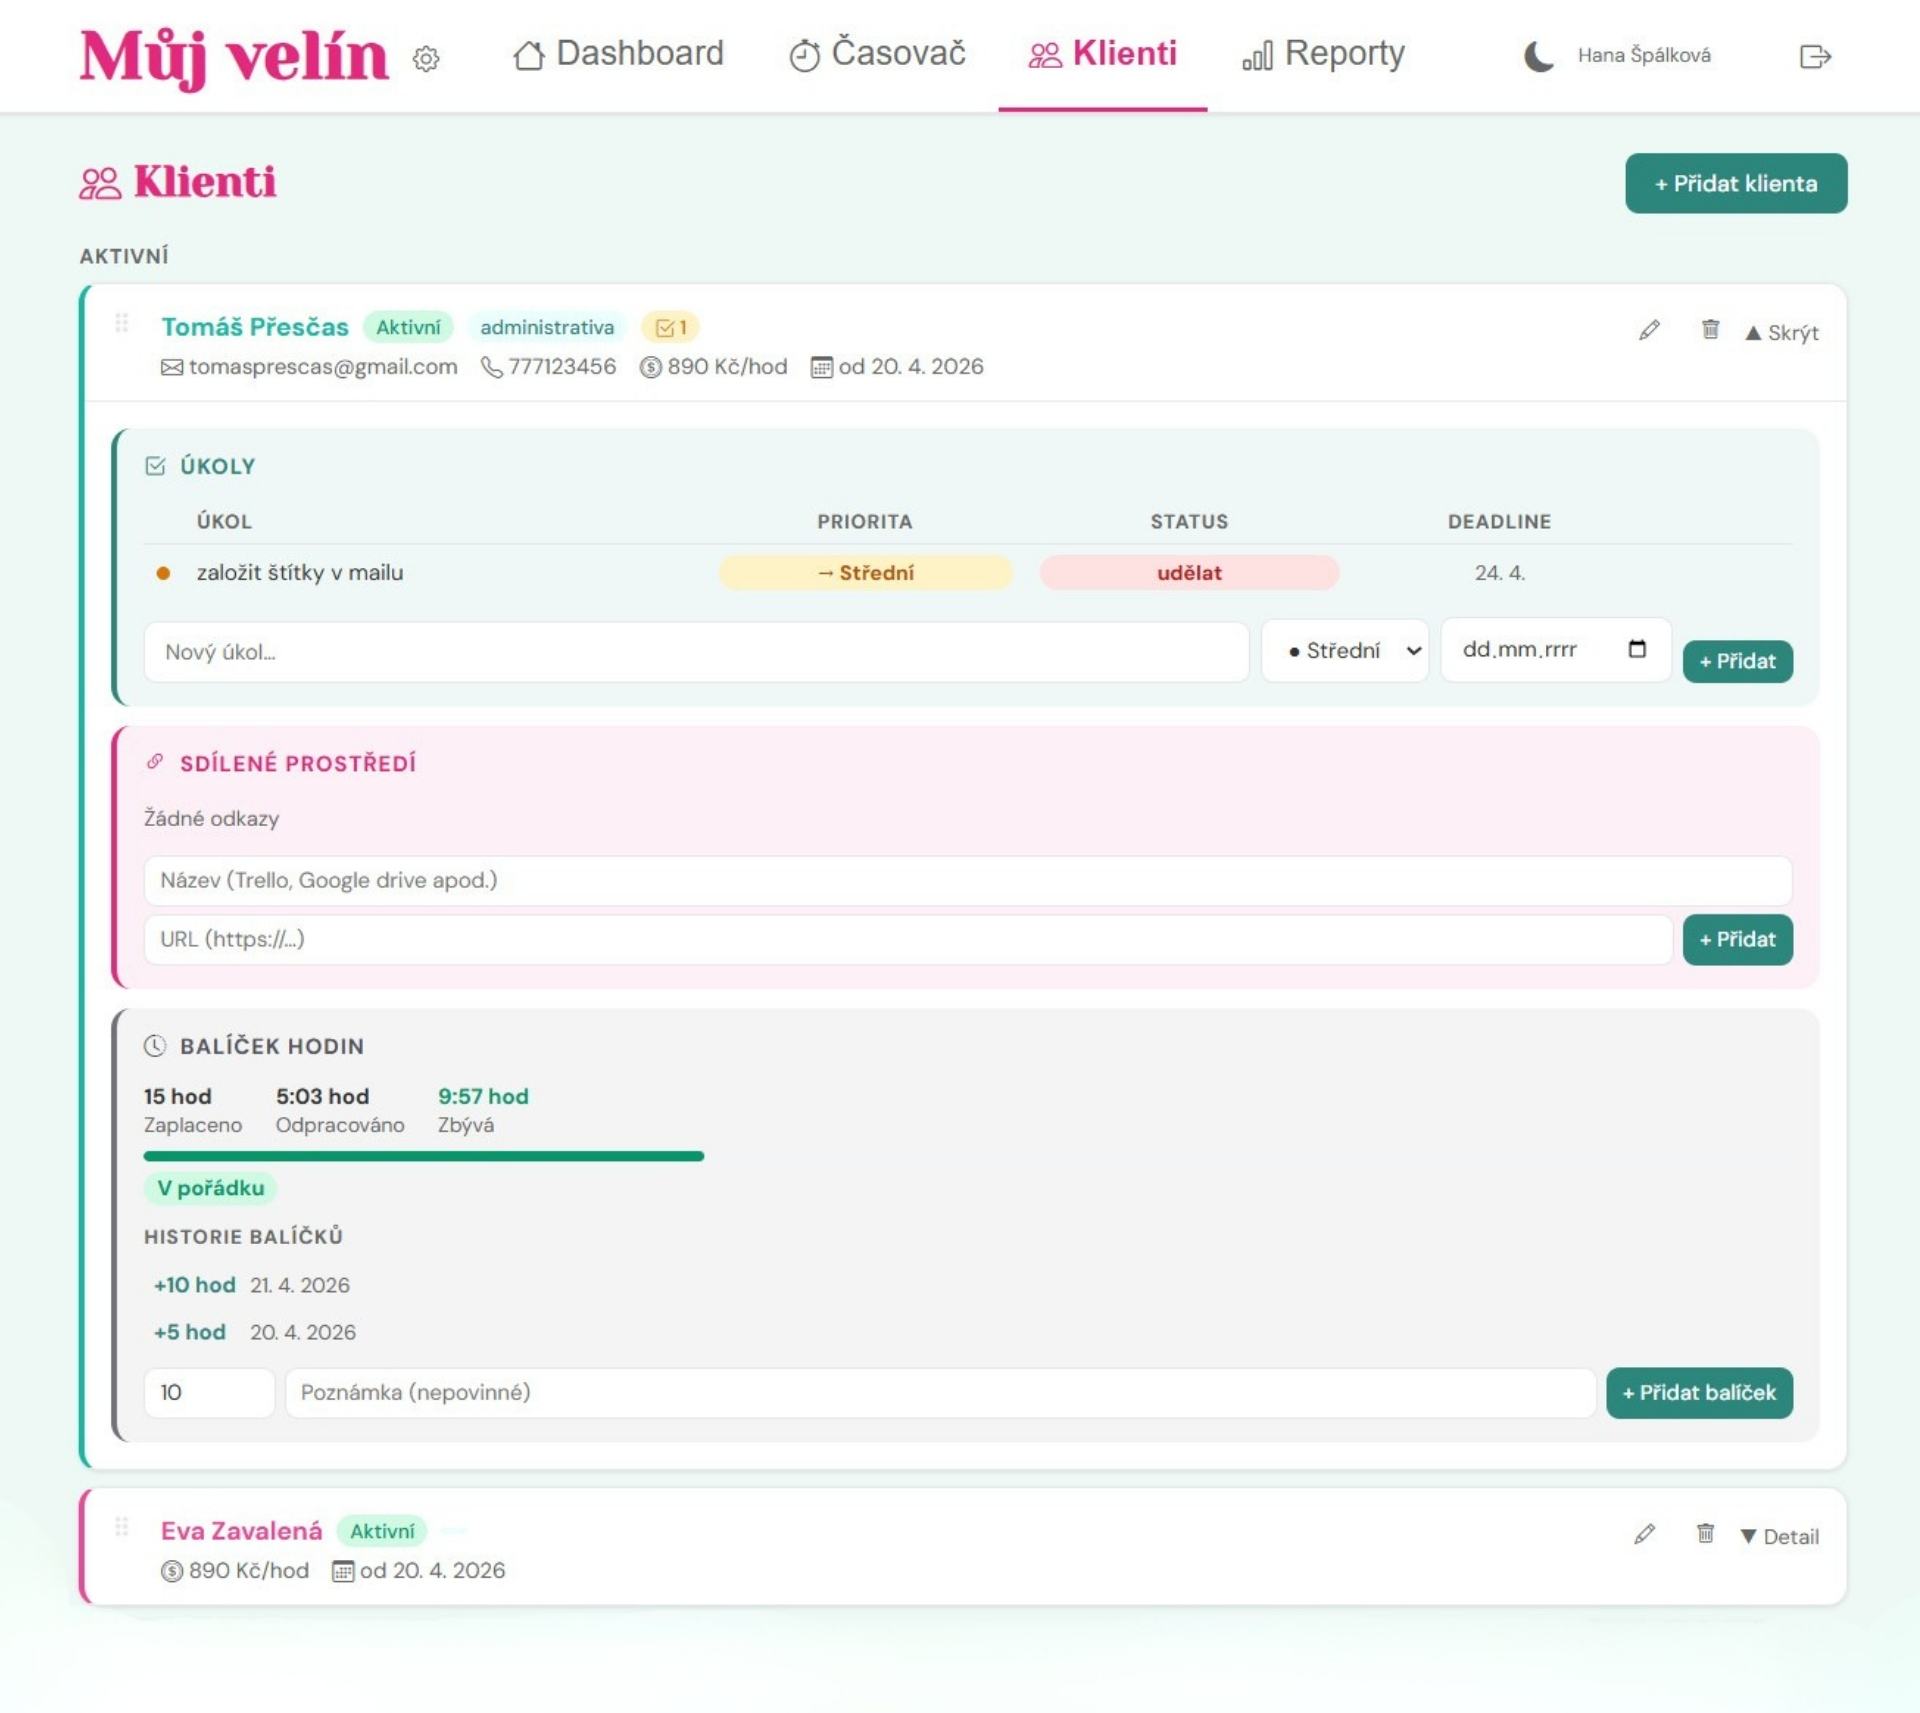The image size is (1920, 1713).
Task: Edit Tomáš Přesčas with pencil icon
Action: (x=1649, y=331)
